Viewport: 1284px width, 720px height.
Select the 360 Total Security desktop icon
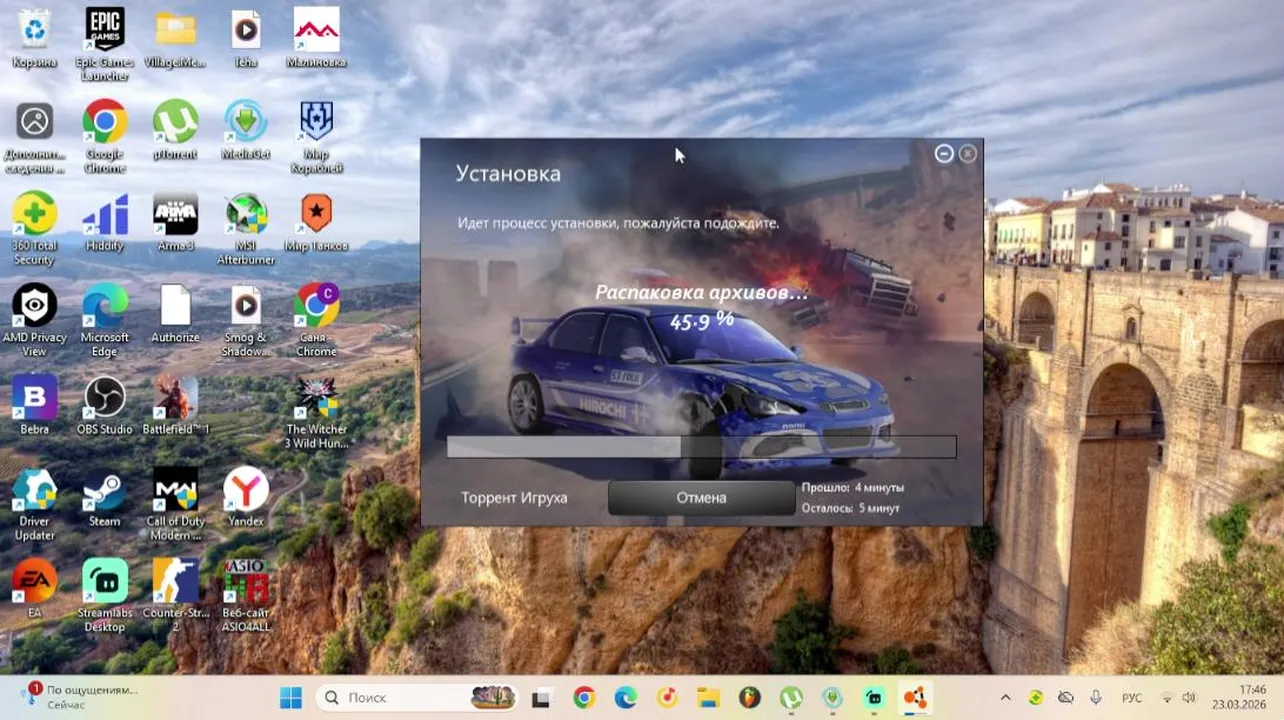pos(35,229)
